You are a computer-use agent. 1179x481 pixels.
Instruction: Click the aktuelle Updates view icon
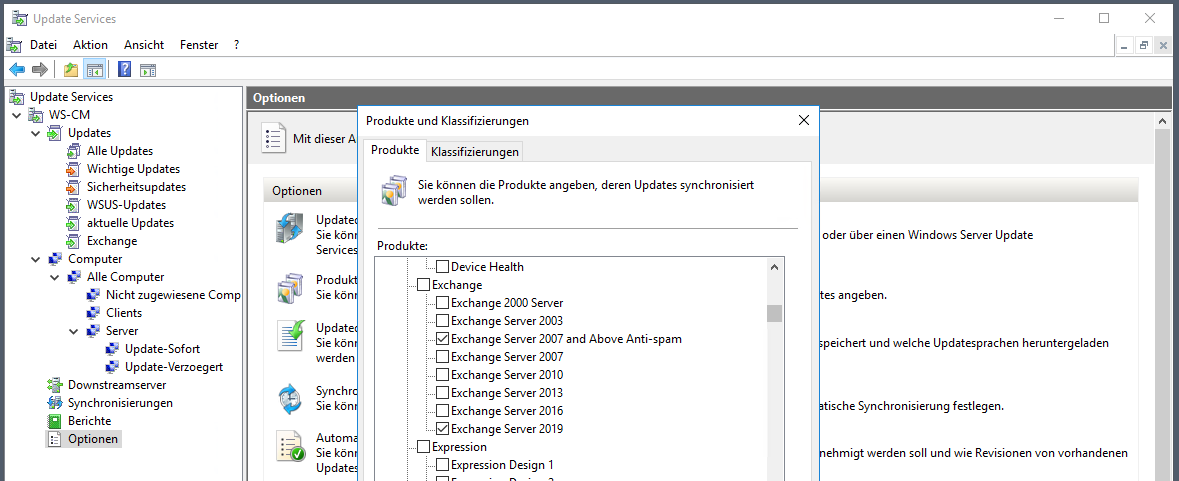[x=74, y=223]
